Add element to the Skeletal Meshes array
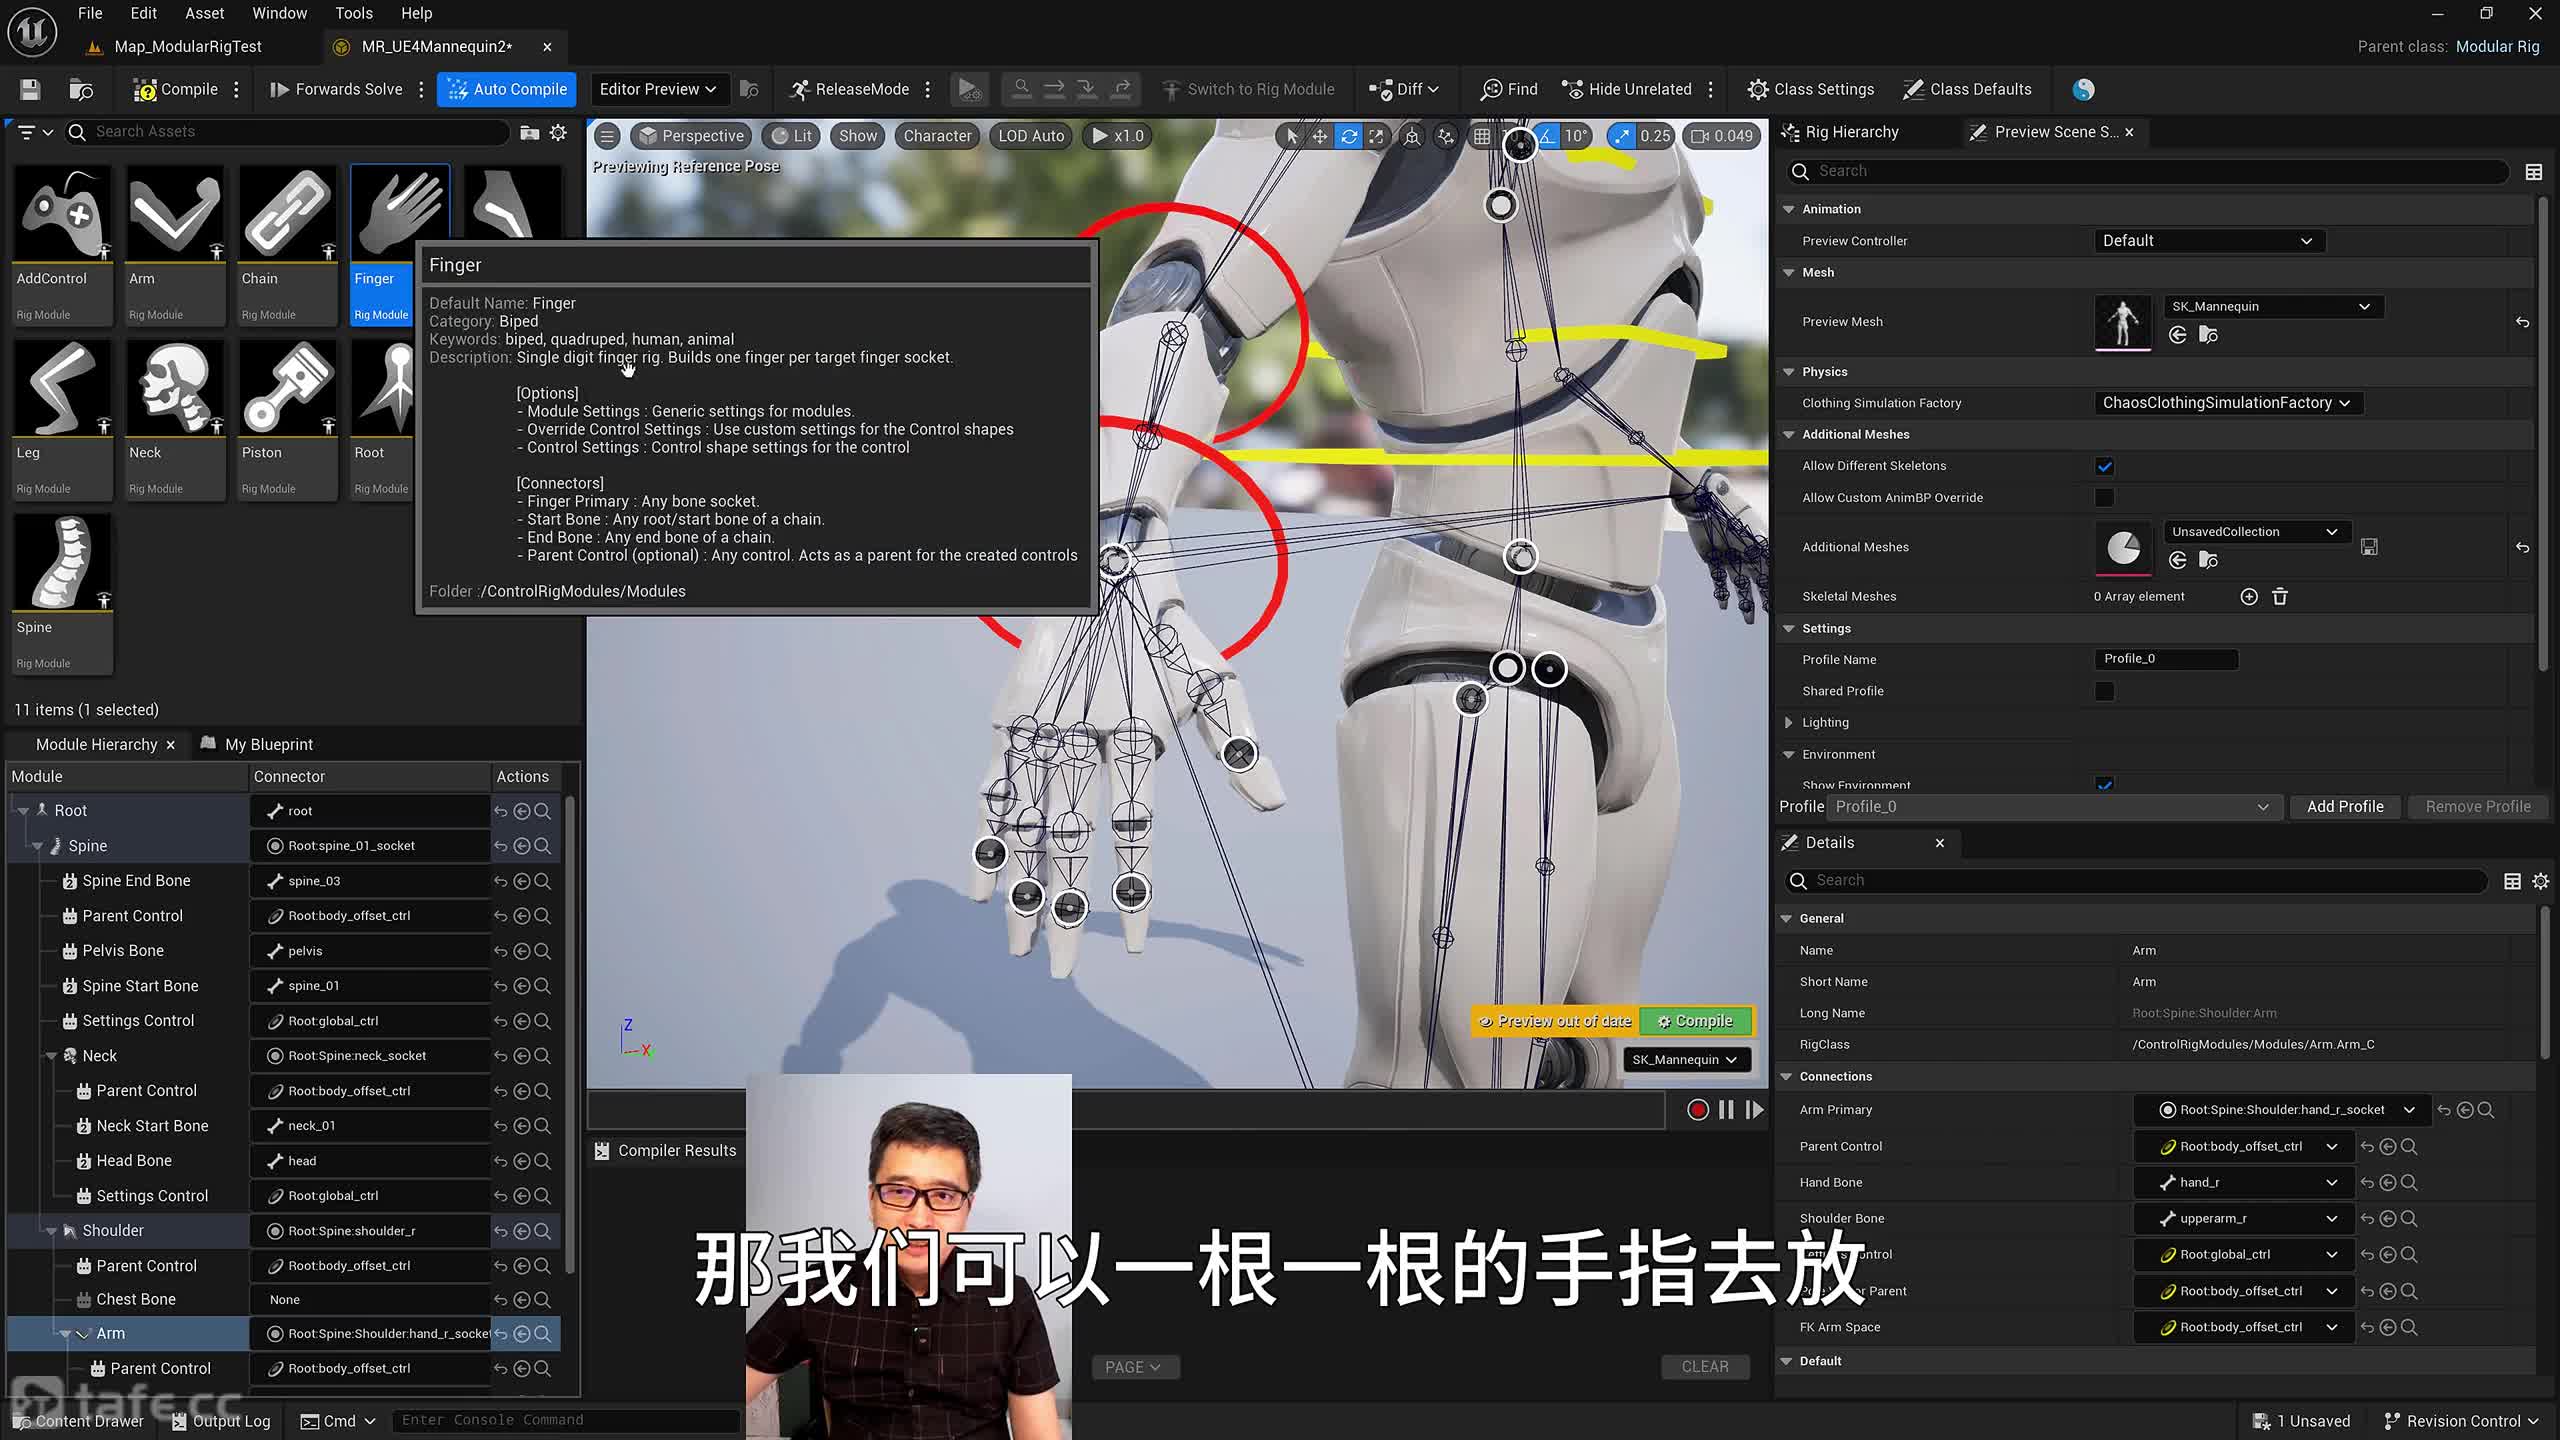The height and width of the screenshot is (1440, 2560). 2249,597
